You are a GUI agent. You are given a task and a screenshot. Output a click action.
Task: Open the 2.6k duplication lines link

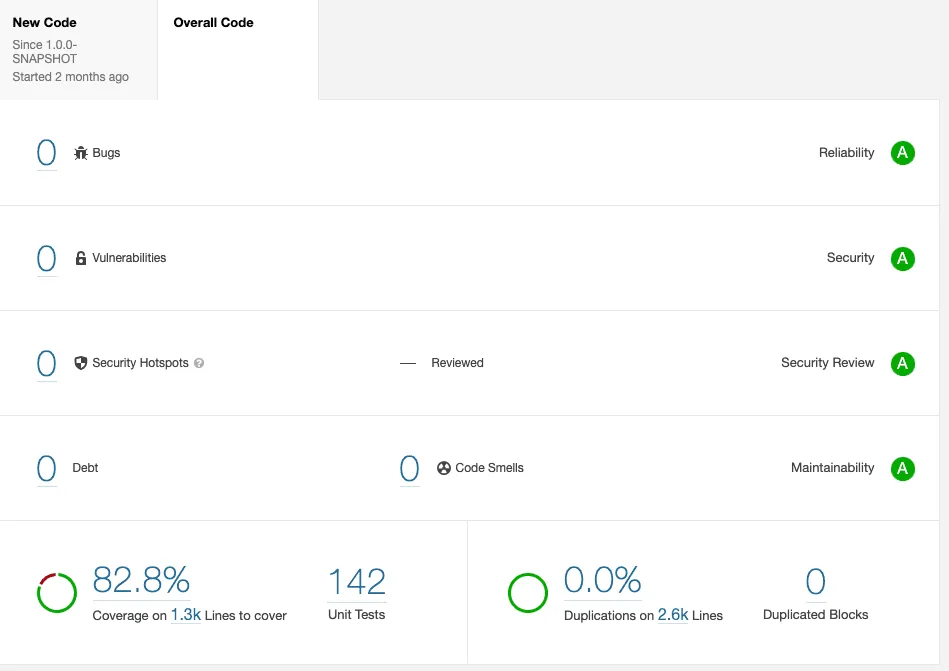click(x=673, y=615)
